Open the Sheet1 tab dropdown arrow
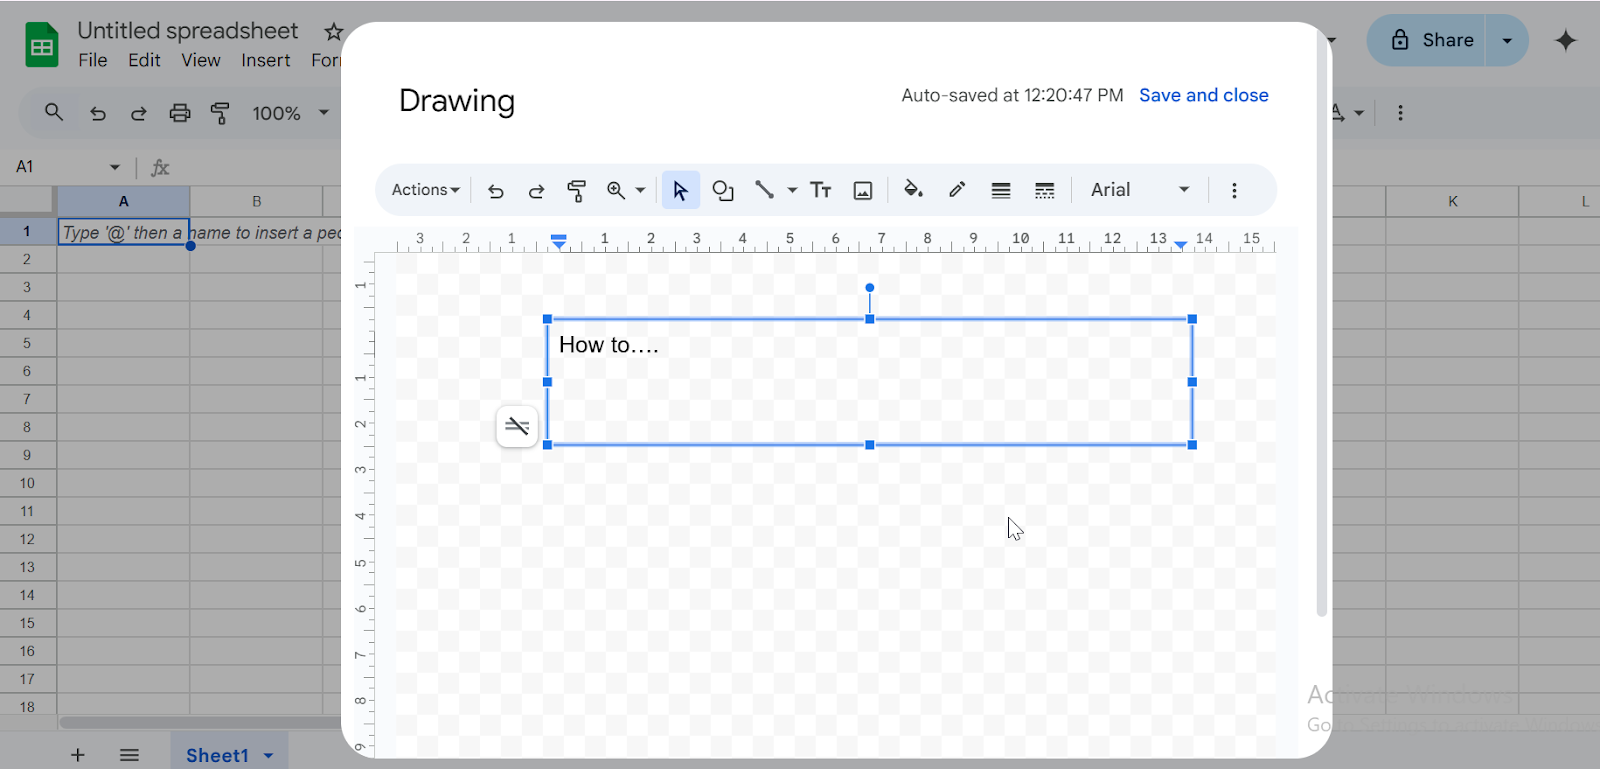Screen dimensions: 1600x769 (268, 756)
